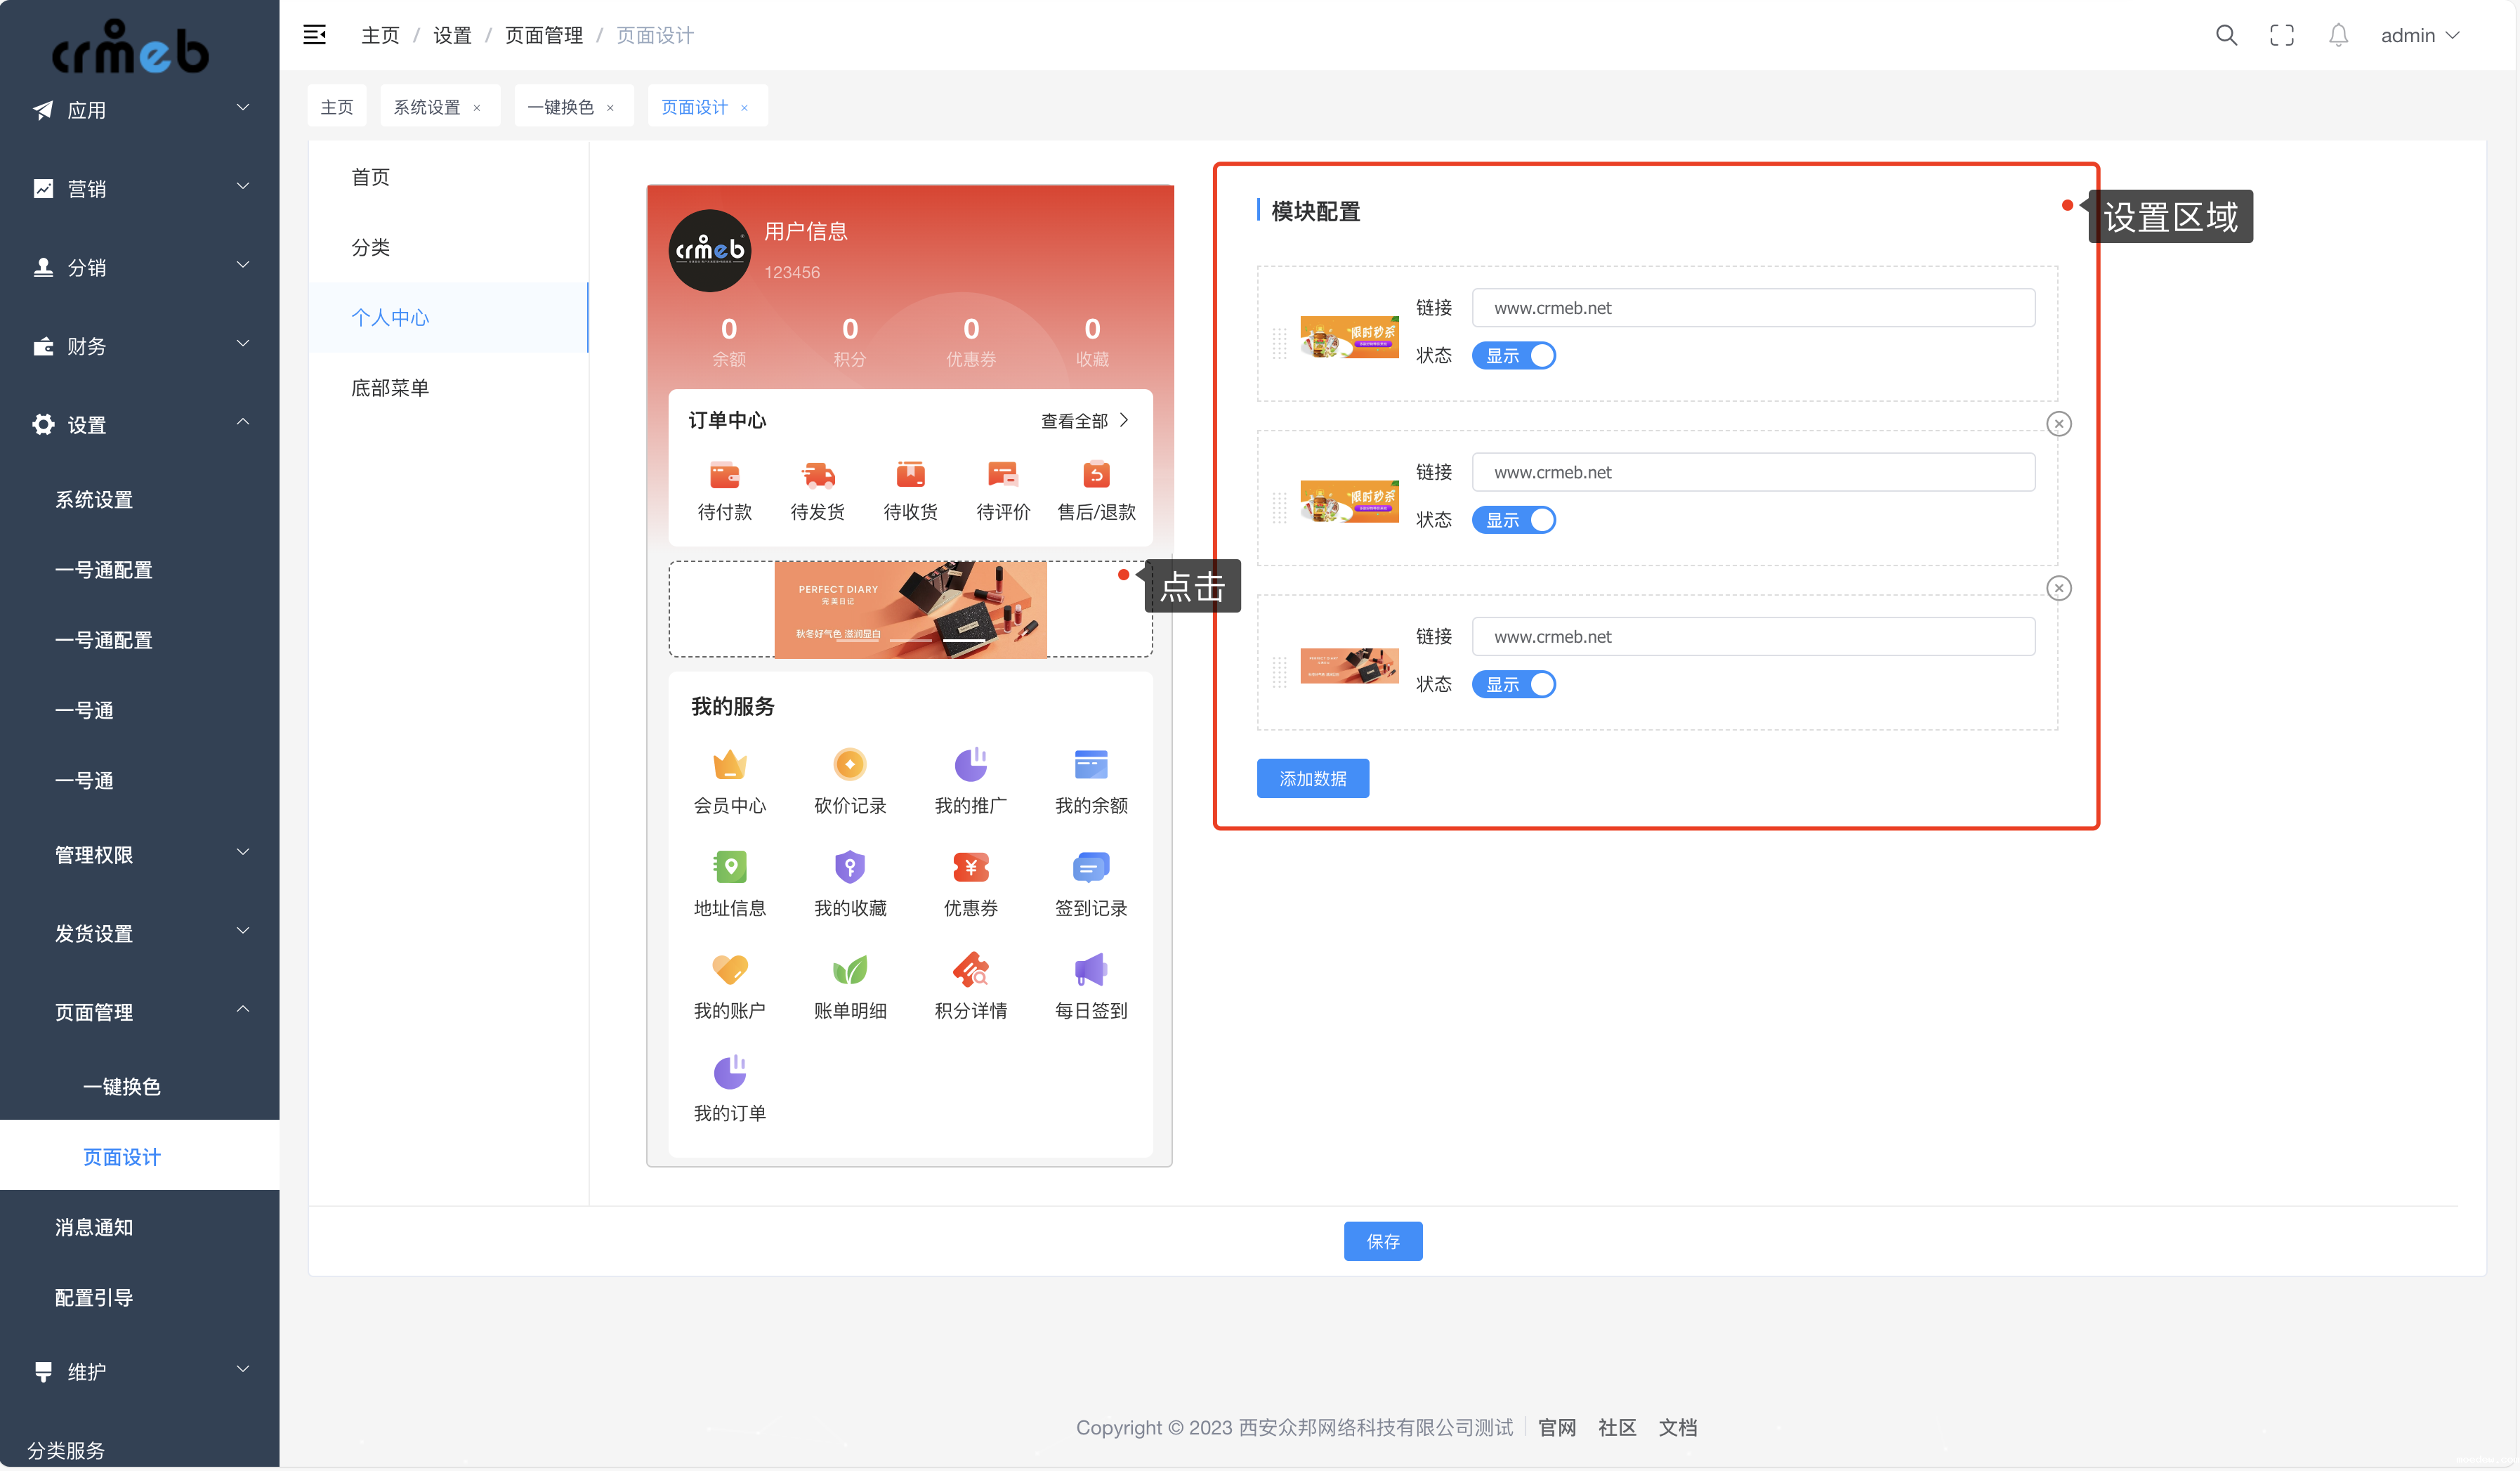The image size is (2520, 1471).
Task: Toggle the third banner's 显示 status switch
Action: click(x=1513, y=684)
